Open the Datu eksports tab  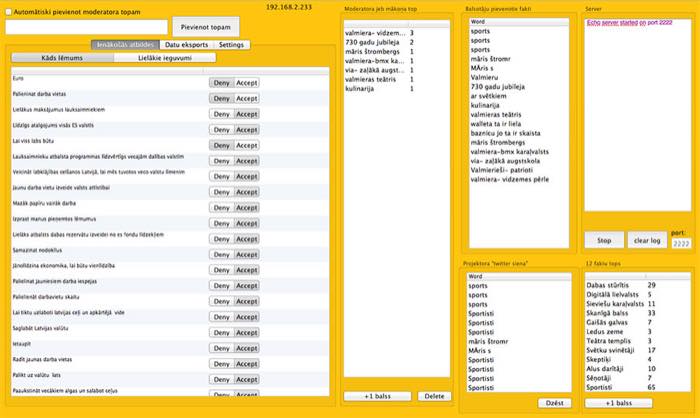[x=187, y=45]
